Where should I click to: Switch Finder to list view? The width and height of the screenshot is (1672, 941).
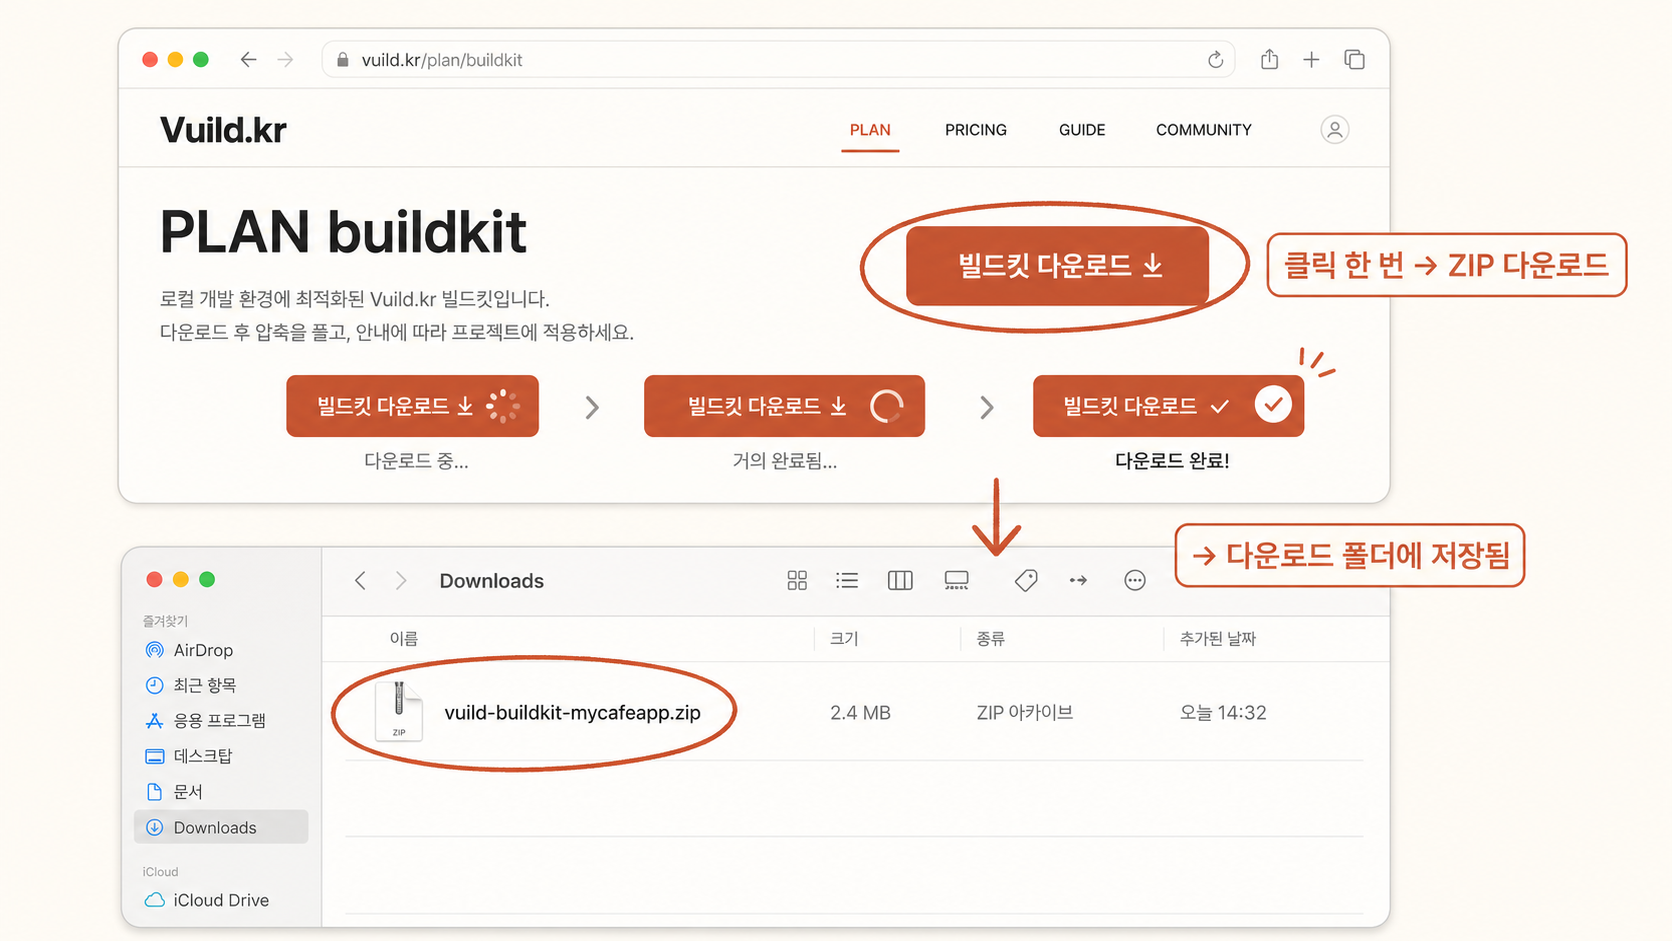click(847, 581)
